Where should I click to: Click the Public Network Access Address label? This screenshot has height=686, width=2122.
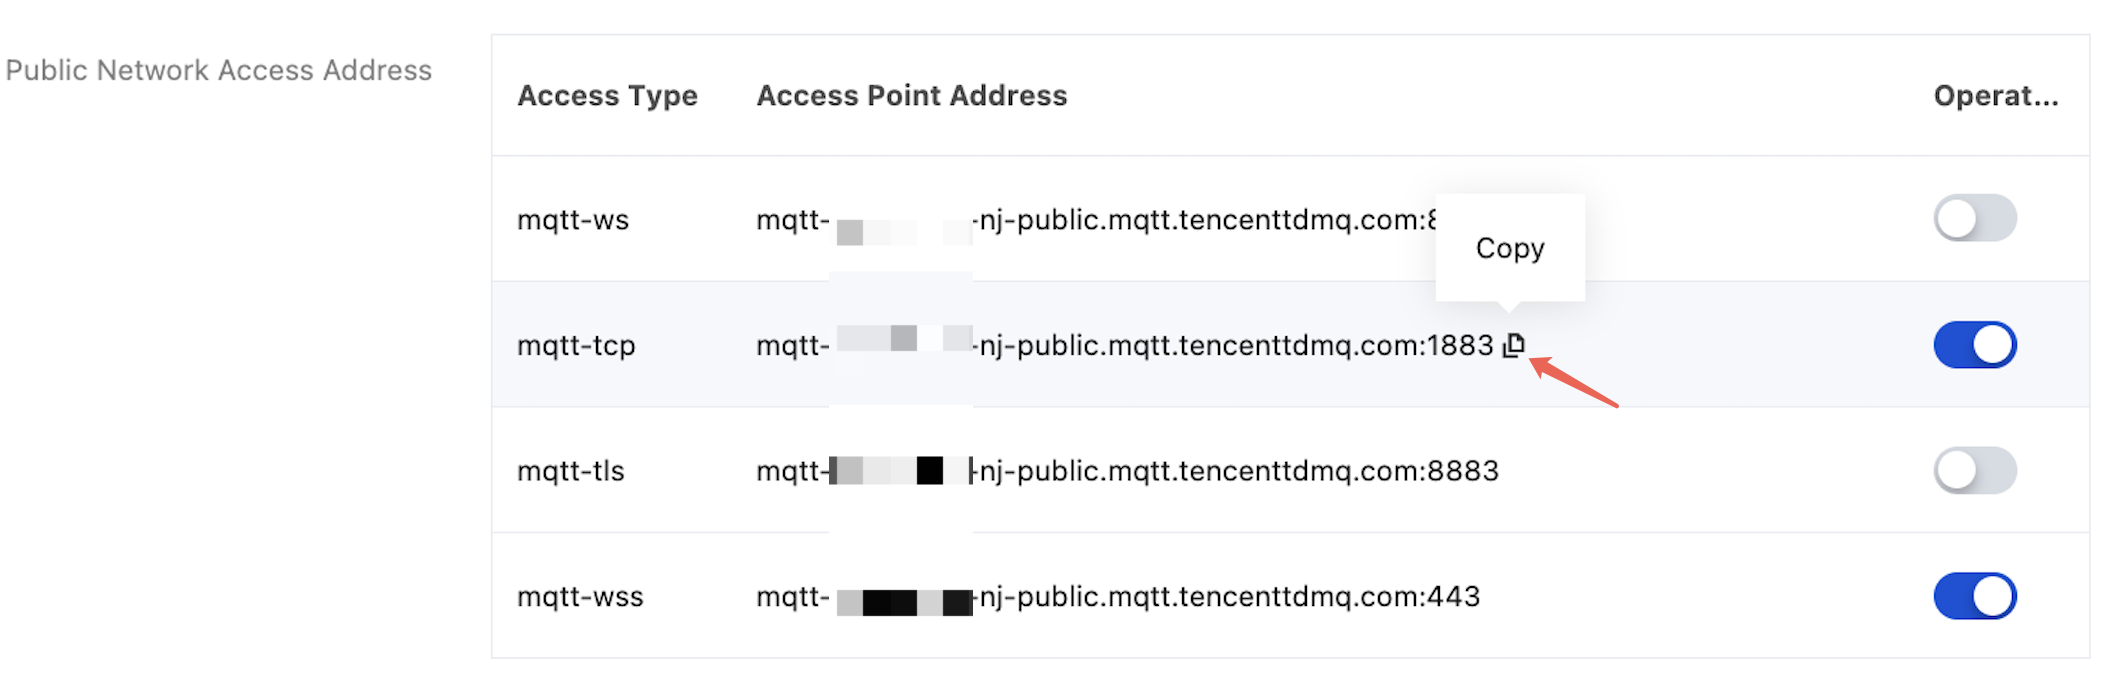(x=219, y=71)
